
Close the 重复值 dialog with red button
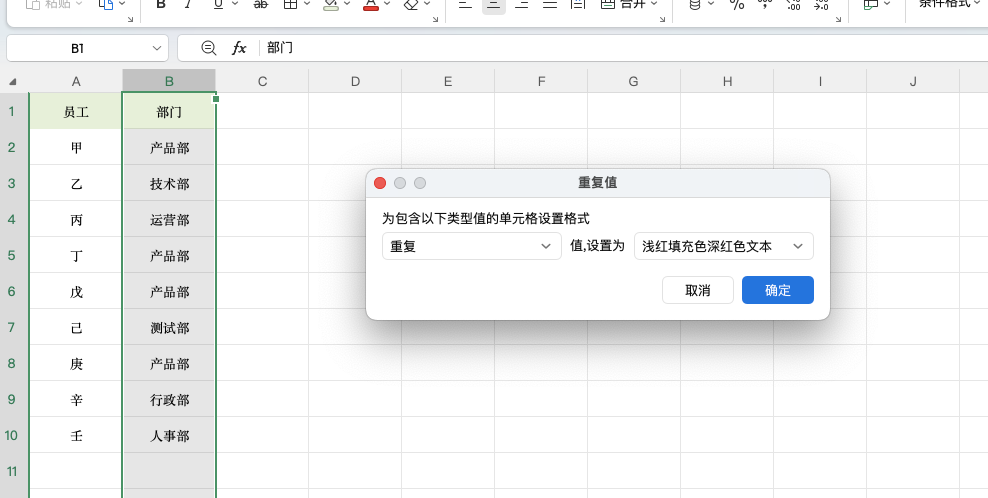tap(380, 183)
